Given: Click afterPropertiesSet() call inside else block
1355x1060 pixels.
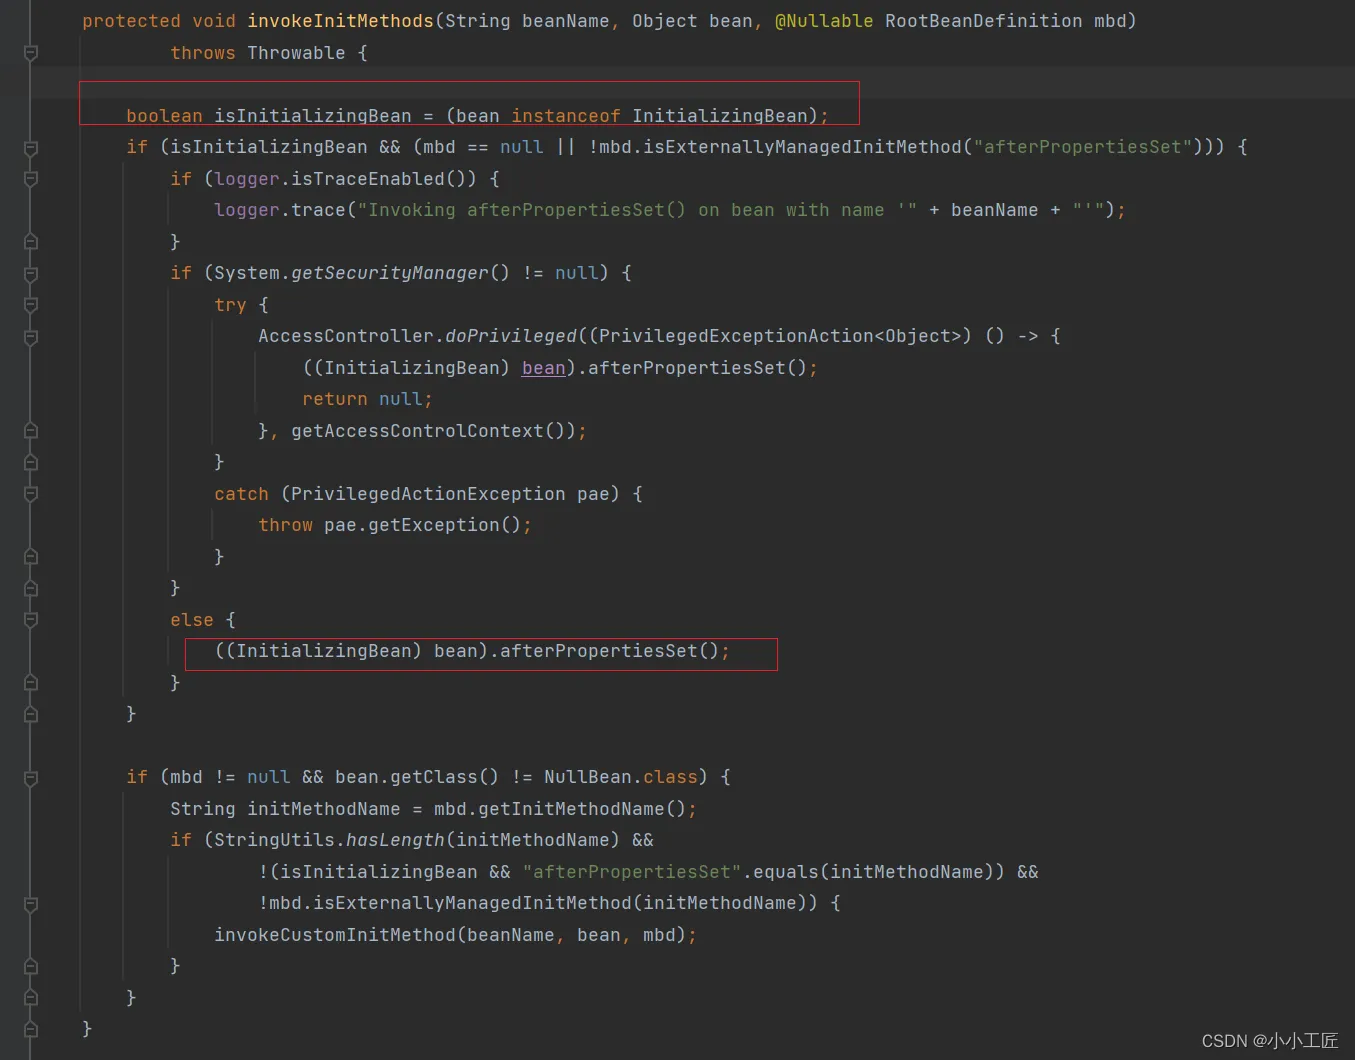Looking at the screenshot, I should coord(609,651).
